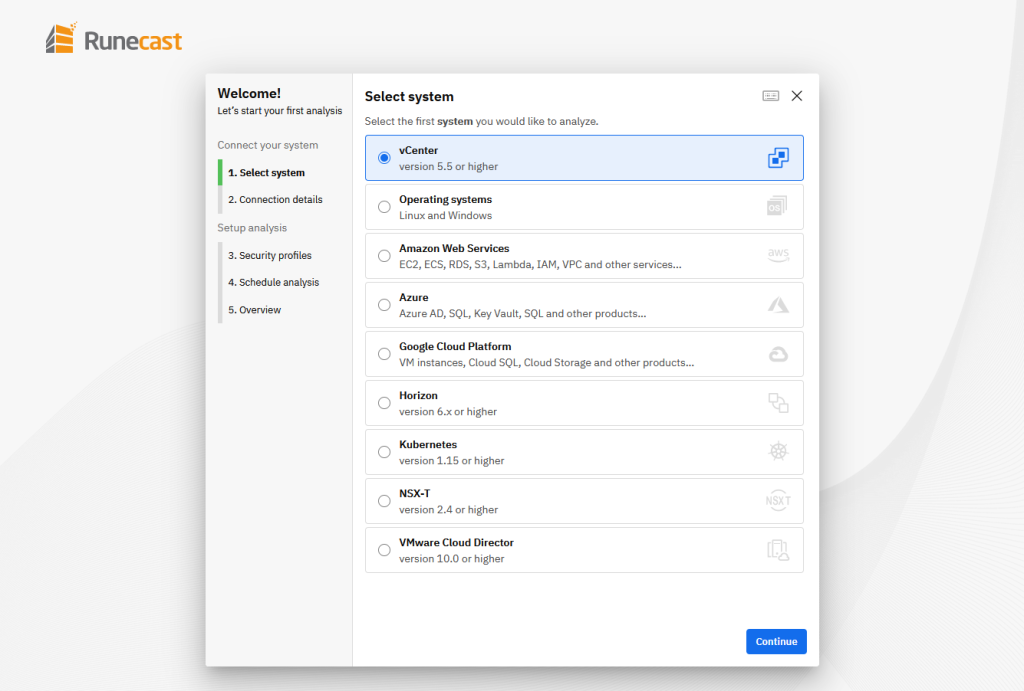Viewport: 1024px width, 691px height.
Task: Click the 'EC2, ECS, RDS, S3, Lambda' description
Action: pyautogui.click(x=540, y=265)
